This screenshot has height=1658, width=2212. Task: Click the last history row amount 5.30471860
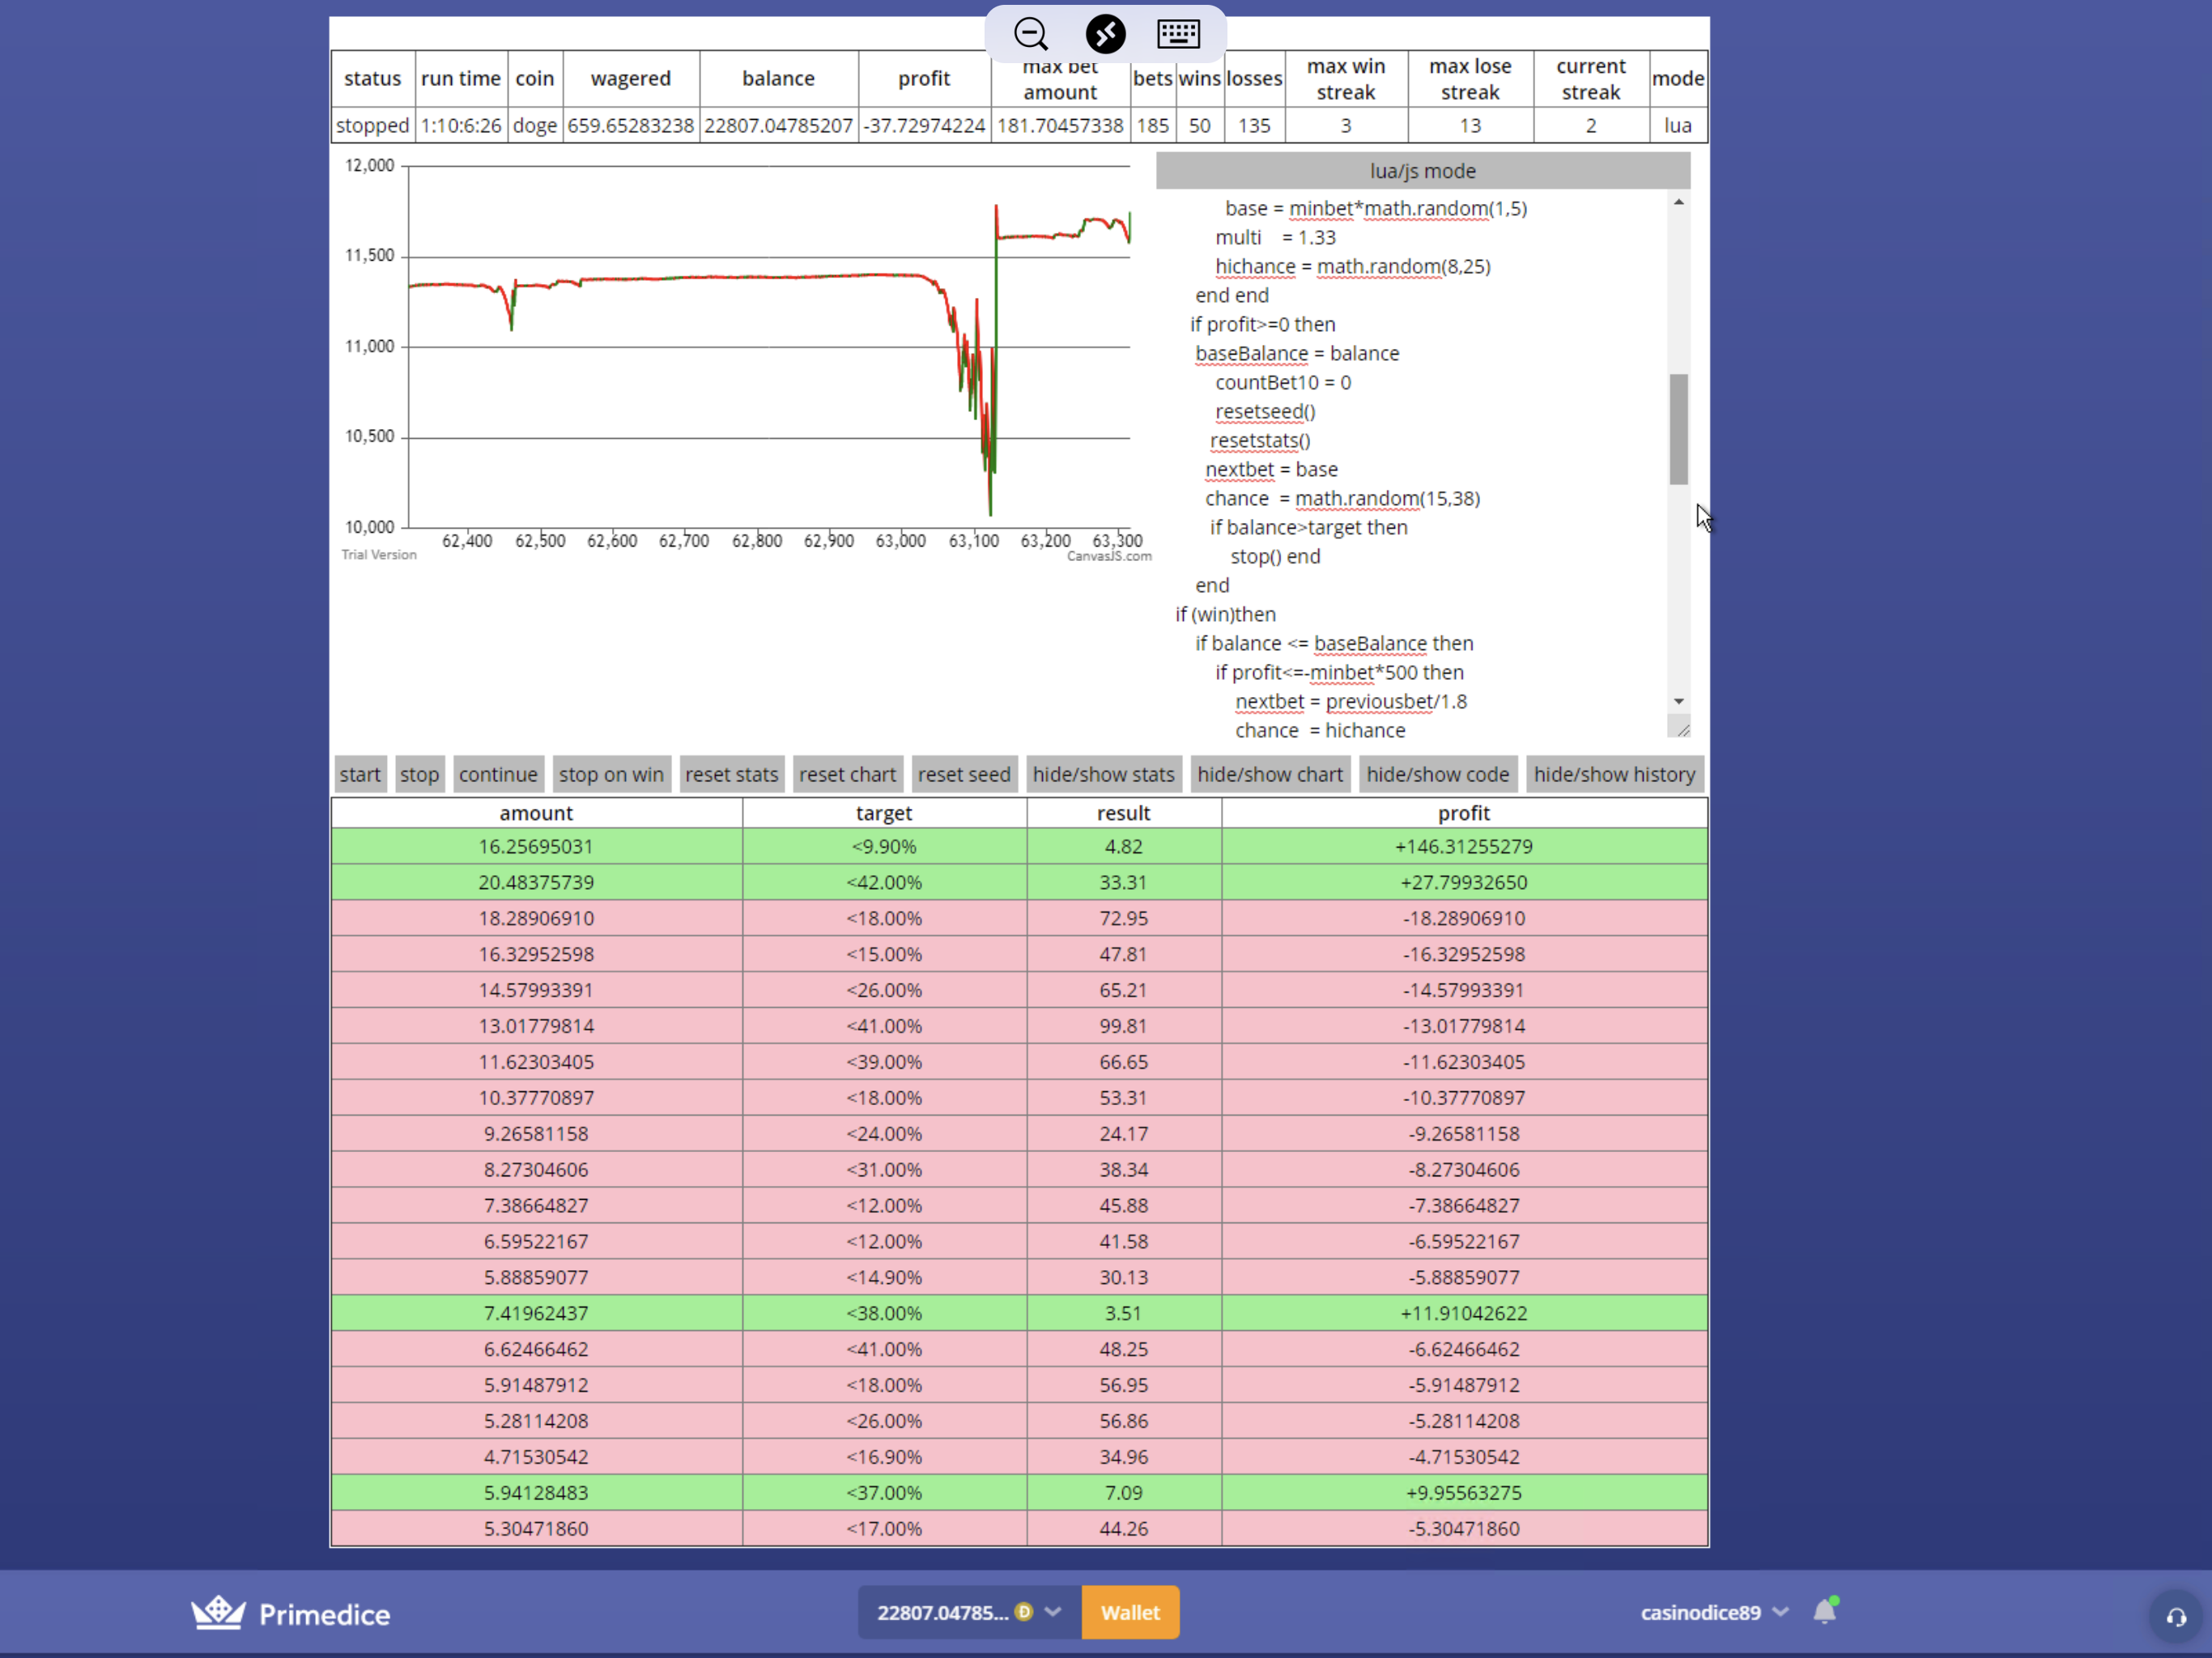[x=536, y=1528]
